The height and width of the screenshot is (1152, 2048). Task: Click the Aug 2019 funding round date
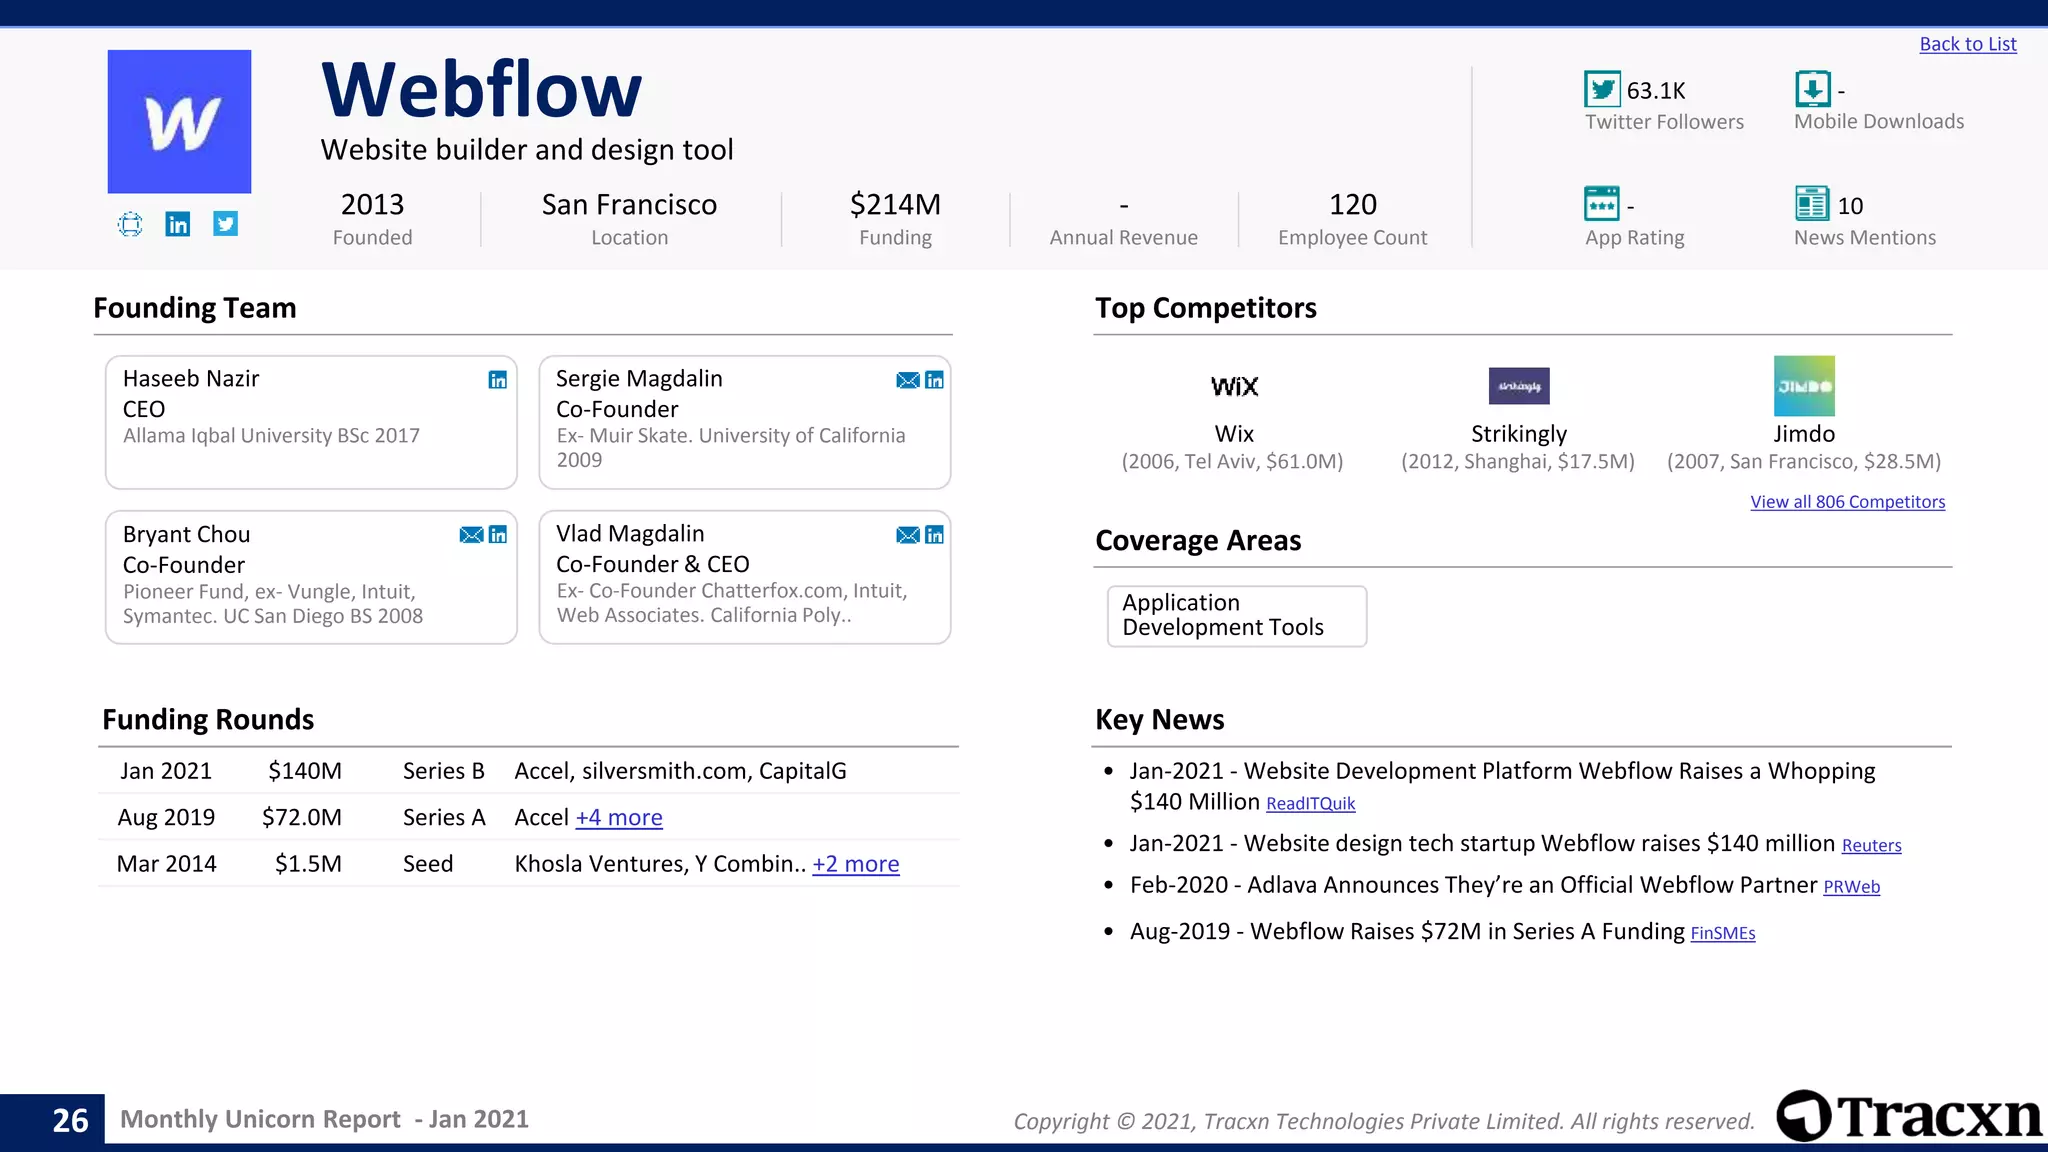(166, 818)
